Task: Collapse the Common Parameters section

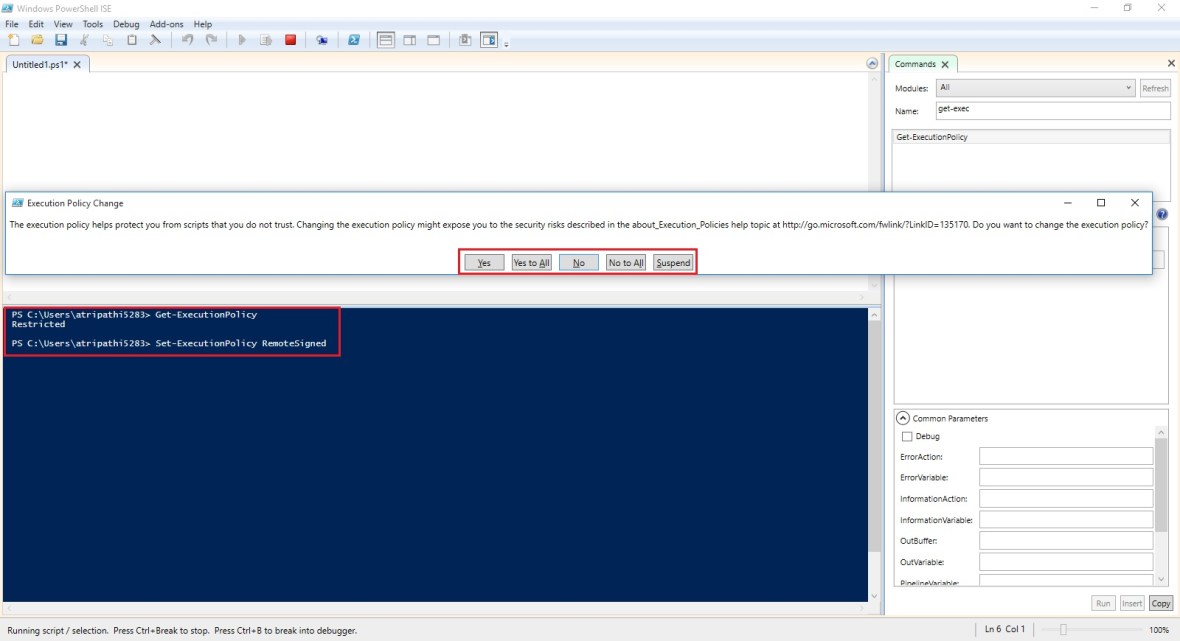Action: point(903,418)
